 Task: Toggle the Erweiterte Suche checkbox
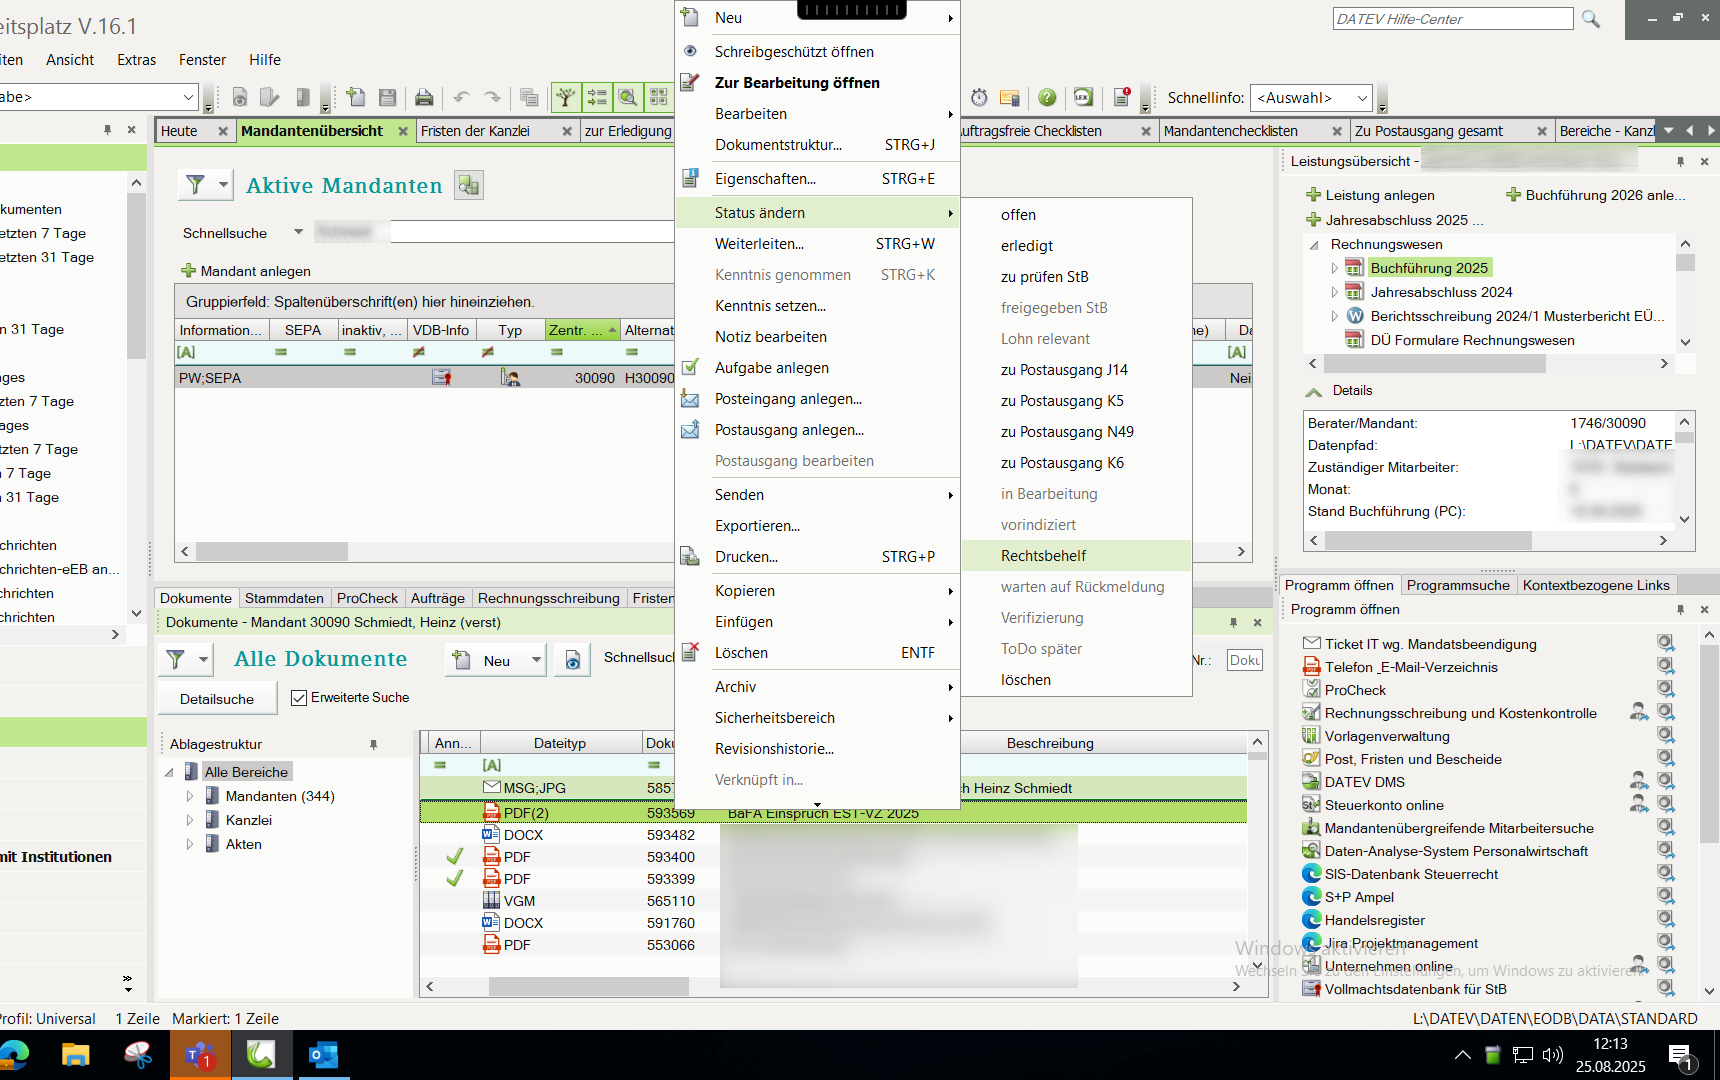coord(299,698)
